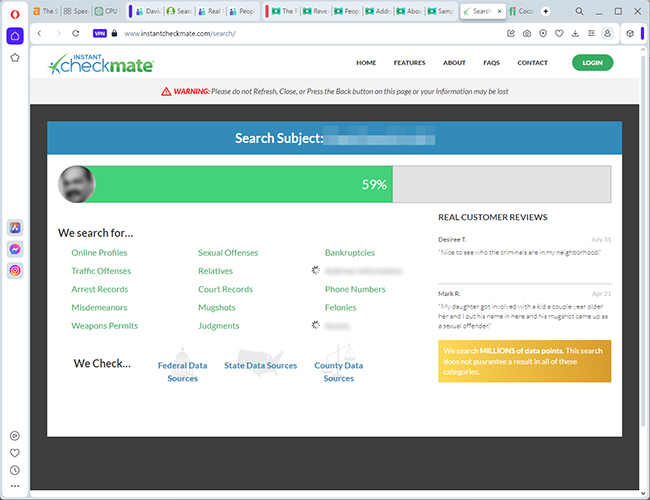Image resolution: width=650 pixels, height=500 pixels.
Task: Open the easy setup icon
Action: pos(592,34)
